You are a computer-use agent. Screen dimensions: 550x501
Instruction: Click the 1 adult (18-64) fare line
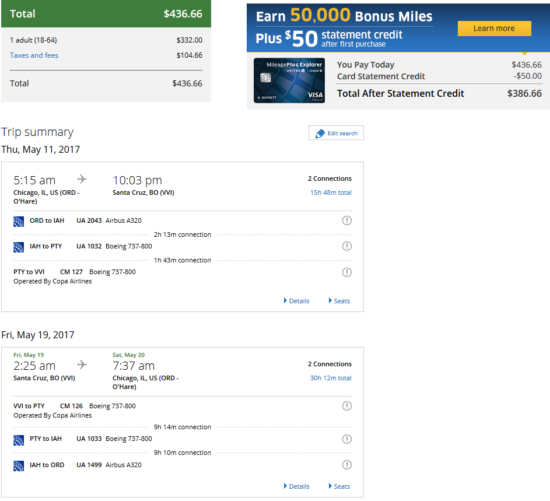[106, 40]
